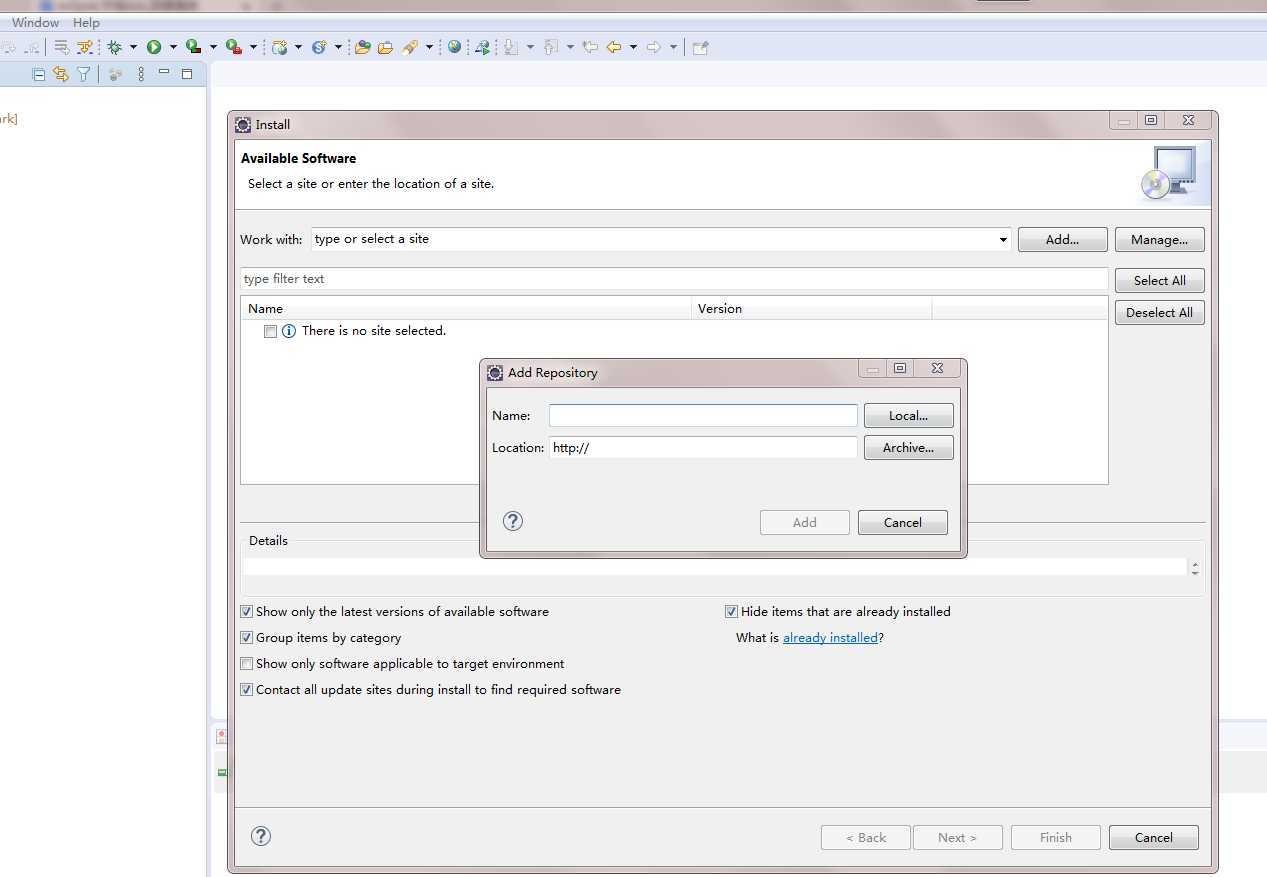The image size is (1267, 877).
Task: Minimize the side view panel
Action: click(164, 73)
